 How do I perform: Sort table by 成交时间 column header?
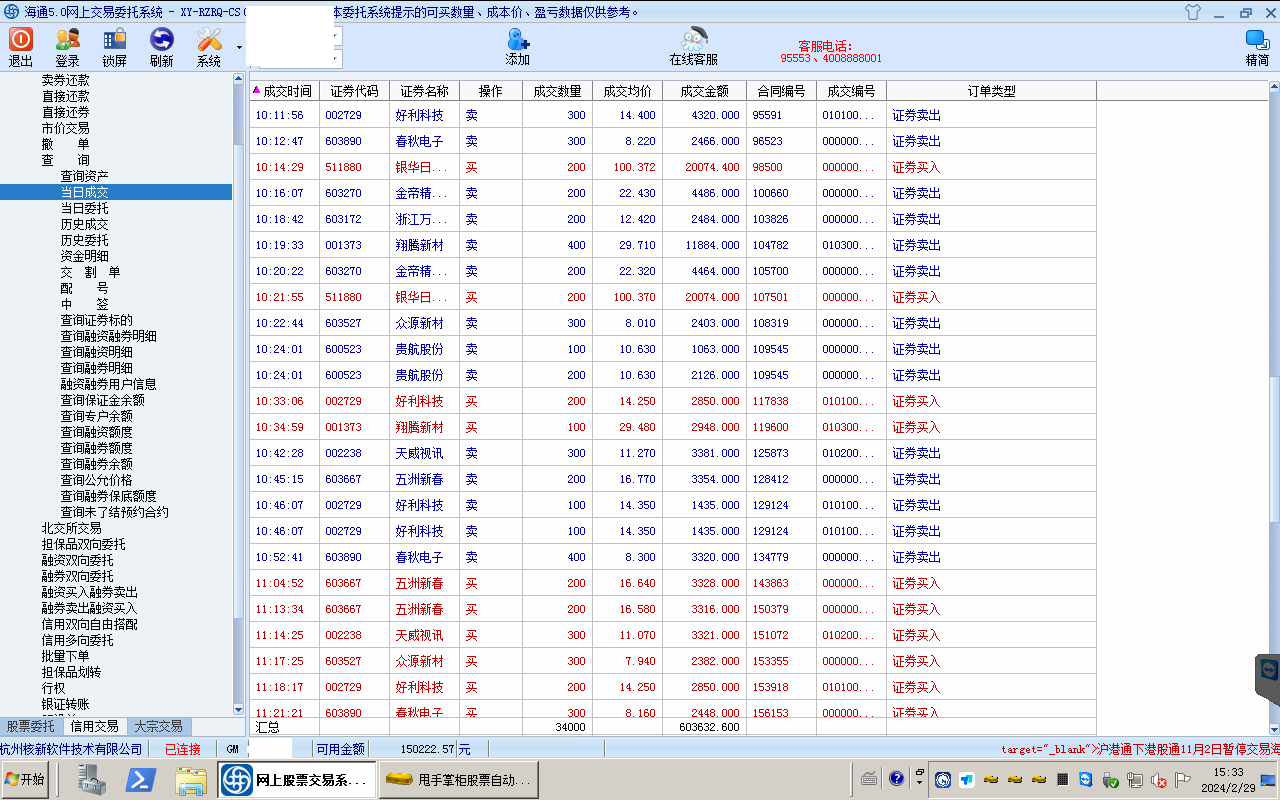[286, 91]
